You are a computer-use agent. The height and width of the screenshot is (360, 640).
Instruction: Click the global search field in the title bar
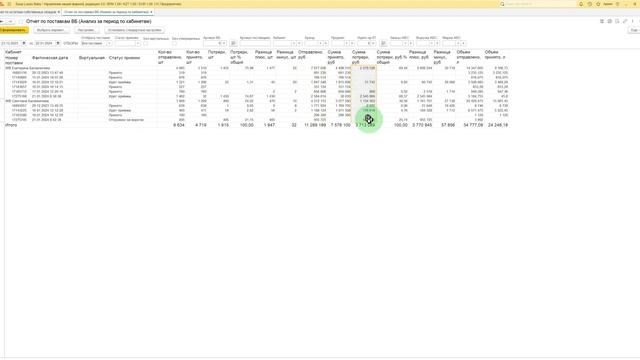coord(539,4)
